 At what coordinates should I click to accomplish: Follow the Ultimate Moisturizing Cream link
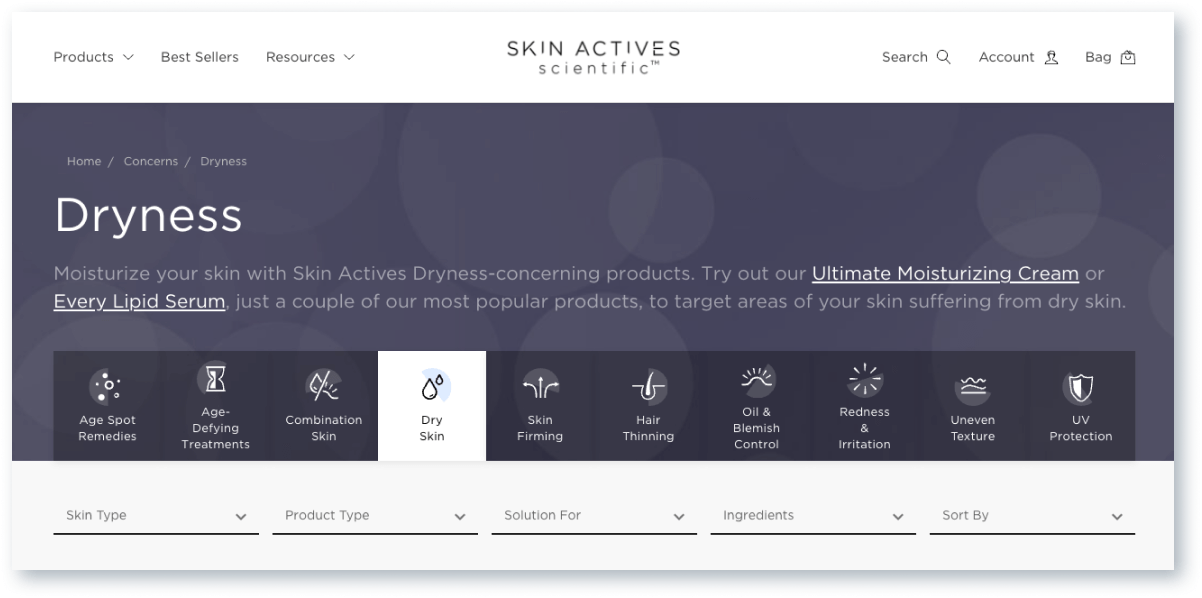click(945, 273)
